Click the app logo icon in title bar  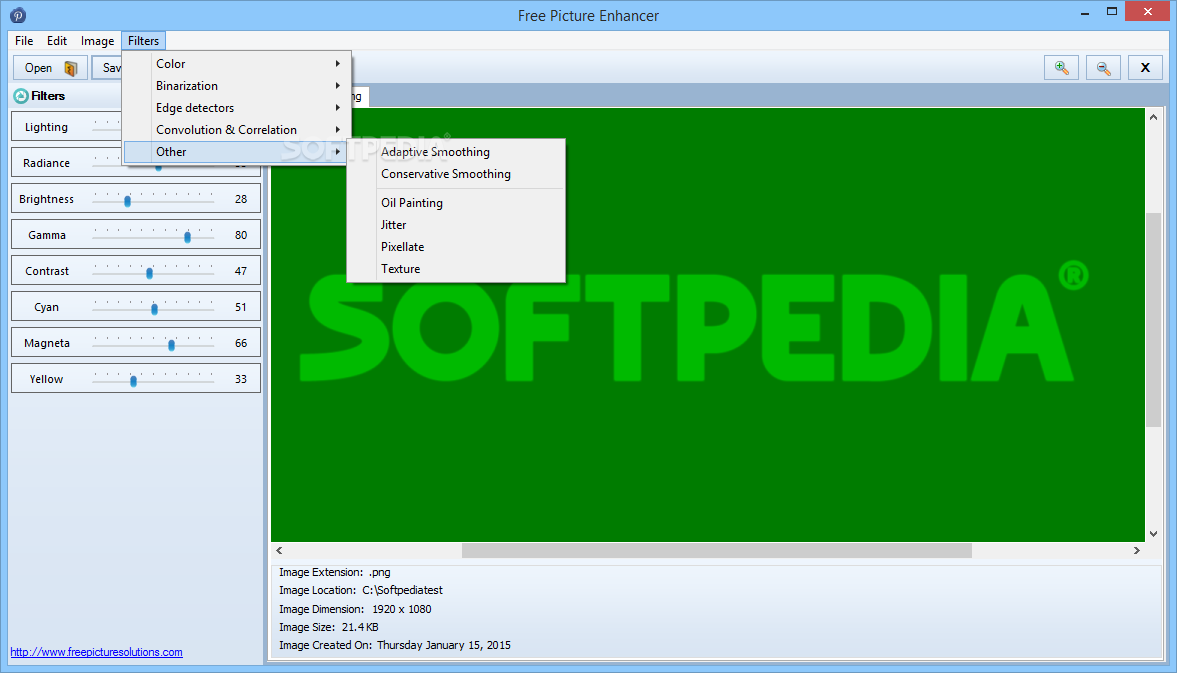(x=18, y=15)
